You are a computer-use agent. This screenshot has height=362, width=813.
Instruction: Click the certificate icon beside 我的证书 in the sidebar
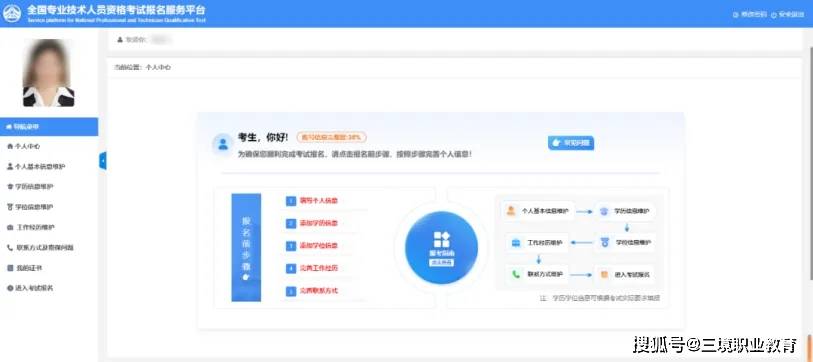click(9, 268)
